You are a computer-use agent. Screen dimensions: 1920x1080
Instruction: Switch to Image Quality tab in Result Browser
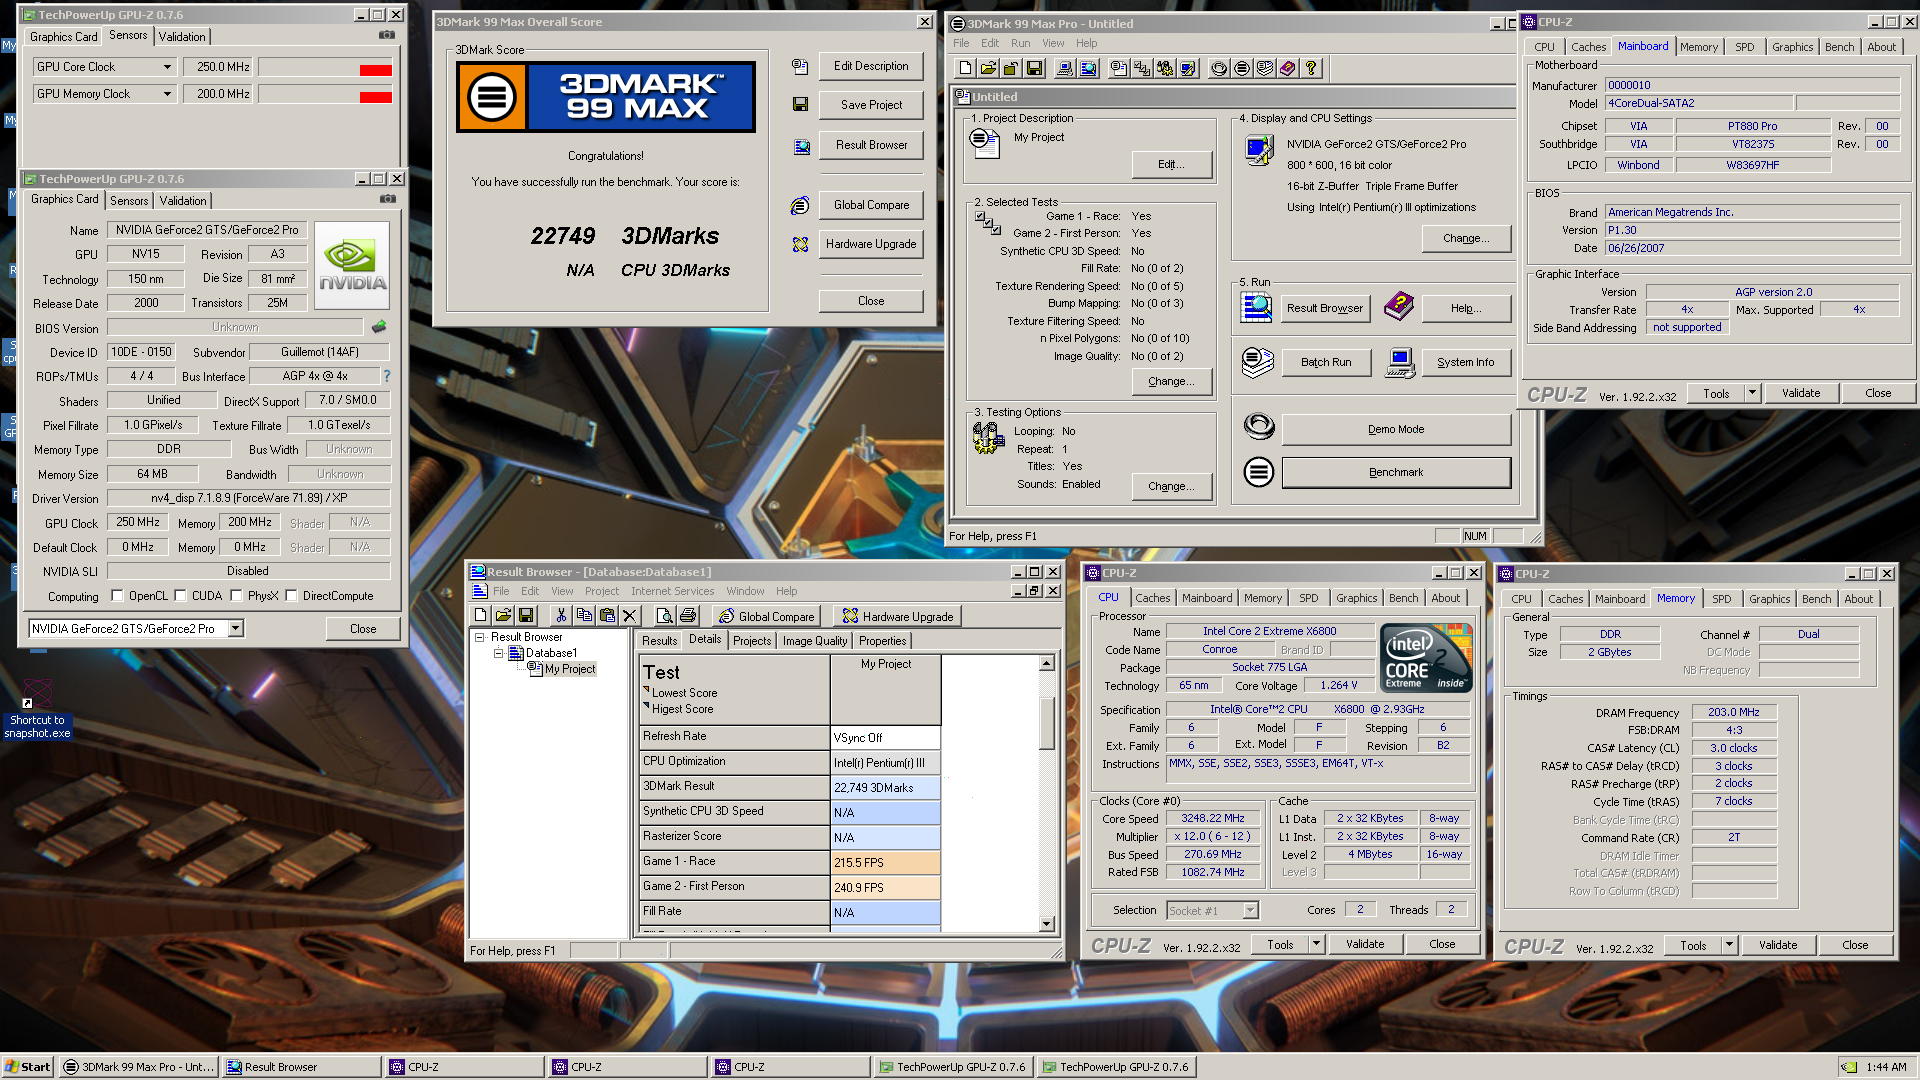tap(814, 641)
